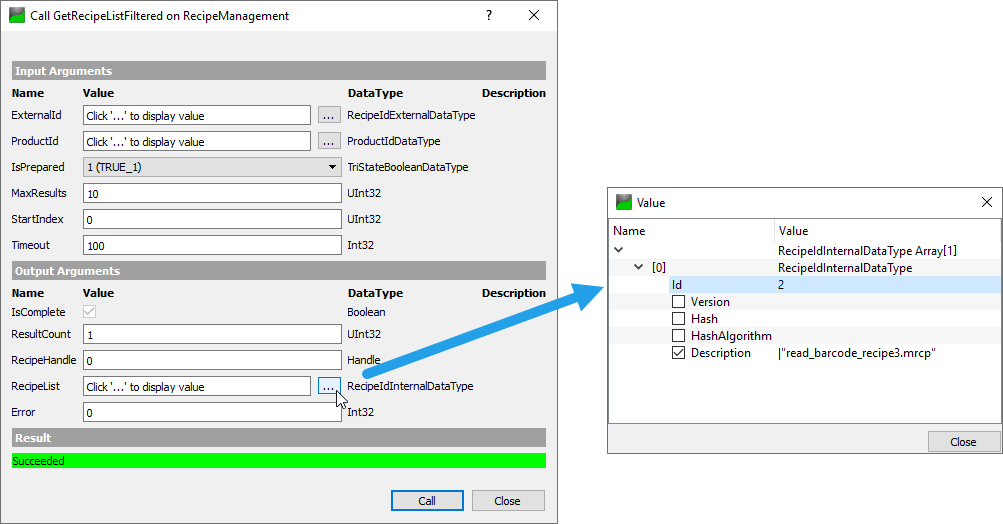Open RecipeList value with ellipsis button
Screen dimensions: 1003x524
tap(329, 386)
